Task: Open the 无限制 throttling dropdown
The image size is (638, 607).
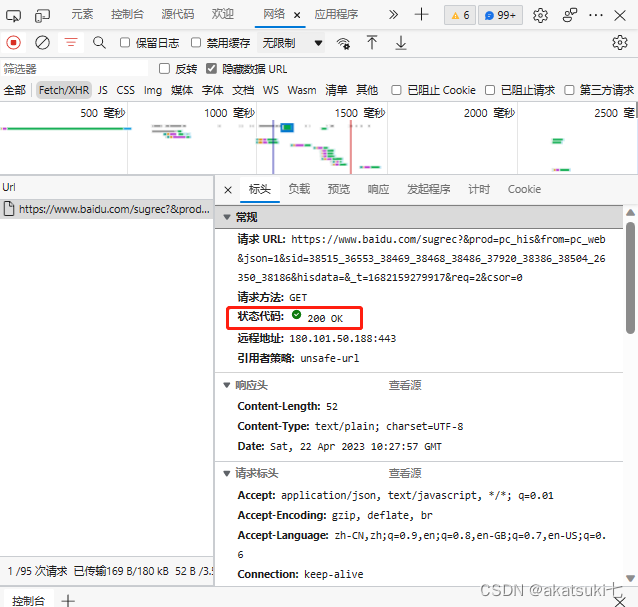Action: click(x=291, y=43)
